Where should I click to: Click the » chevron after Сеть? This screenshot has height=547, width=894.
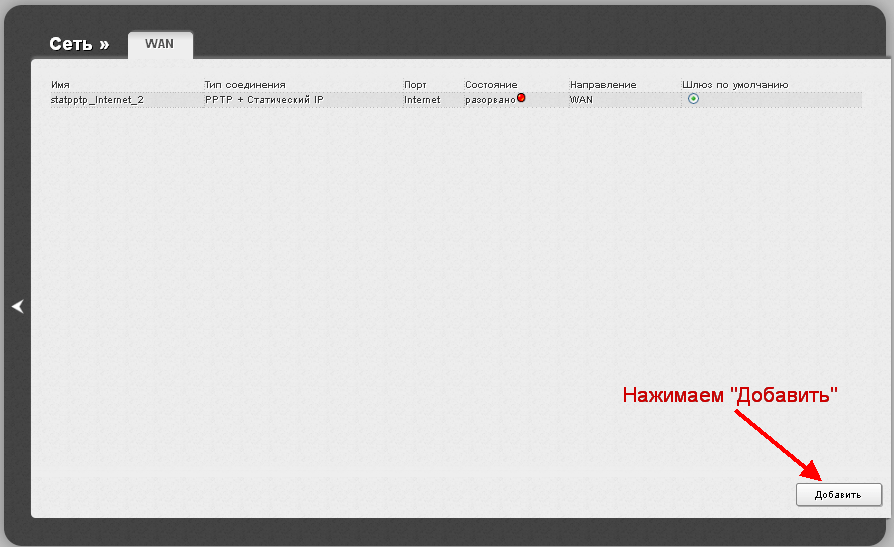tap(104, 45)
